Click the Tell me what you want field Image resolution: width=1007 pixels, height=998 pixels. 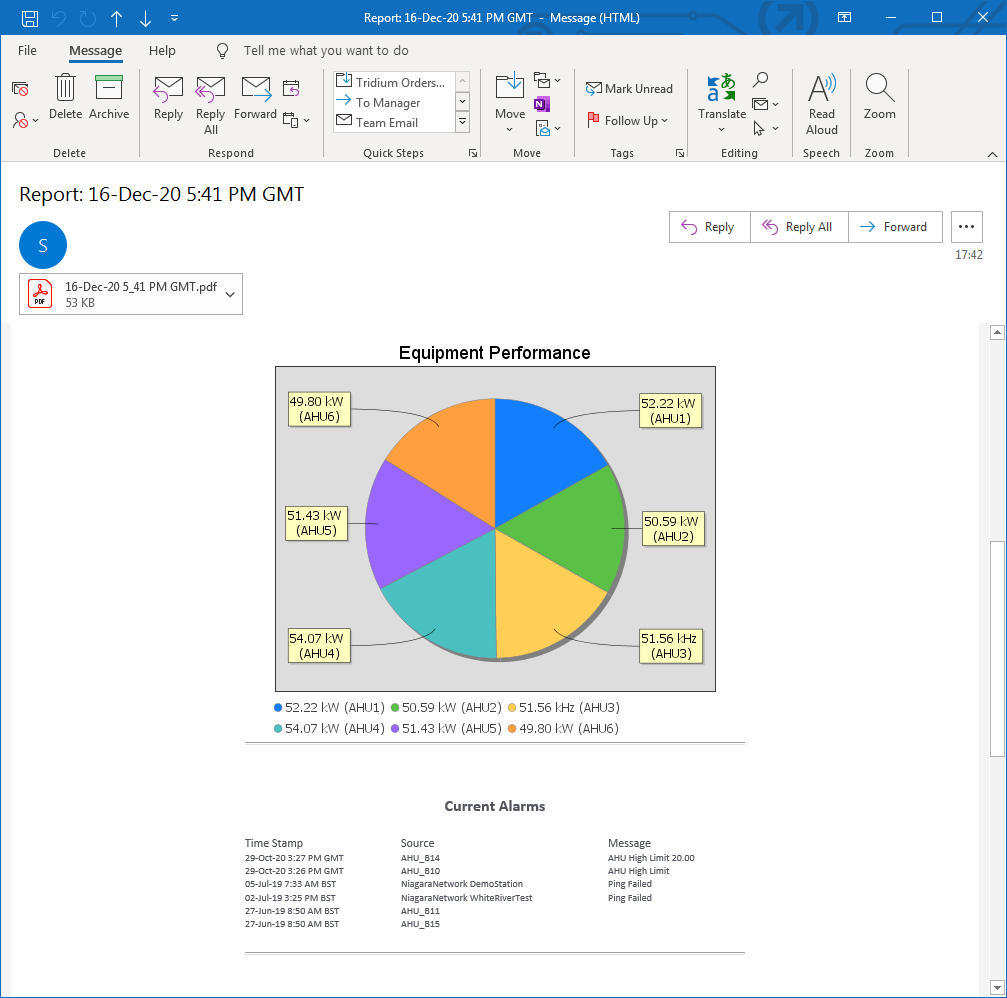[x=325, y=51]
